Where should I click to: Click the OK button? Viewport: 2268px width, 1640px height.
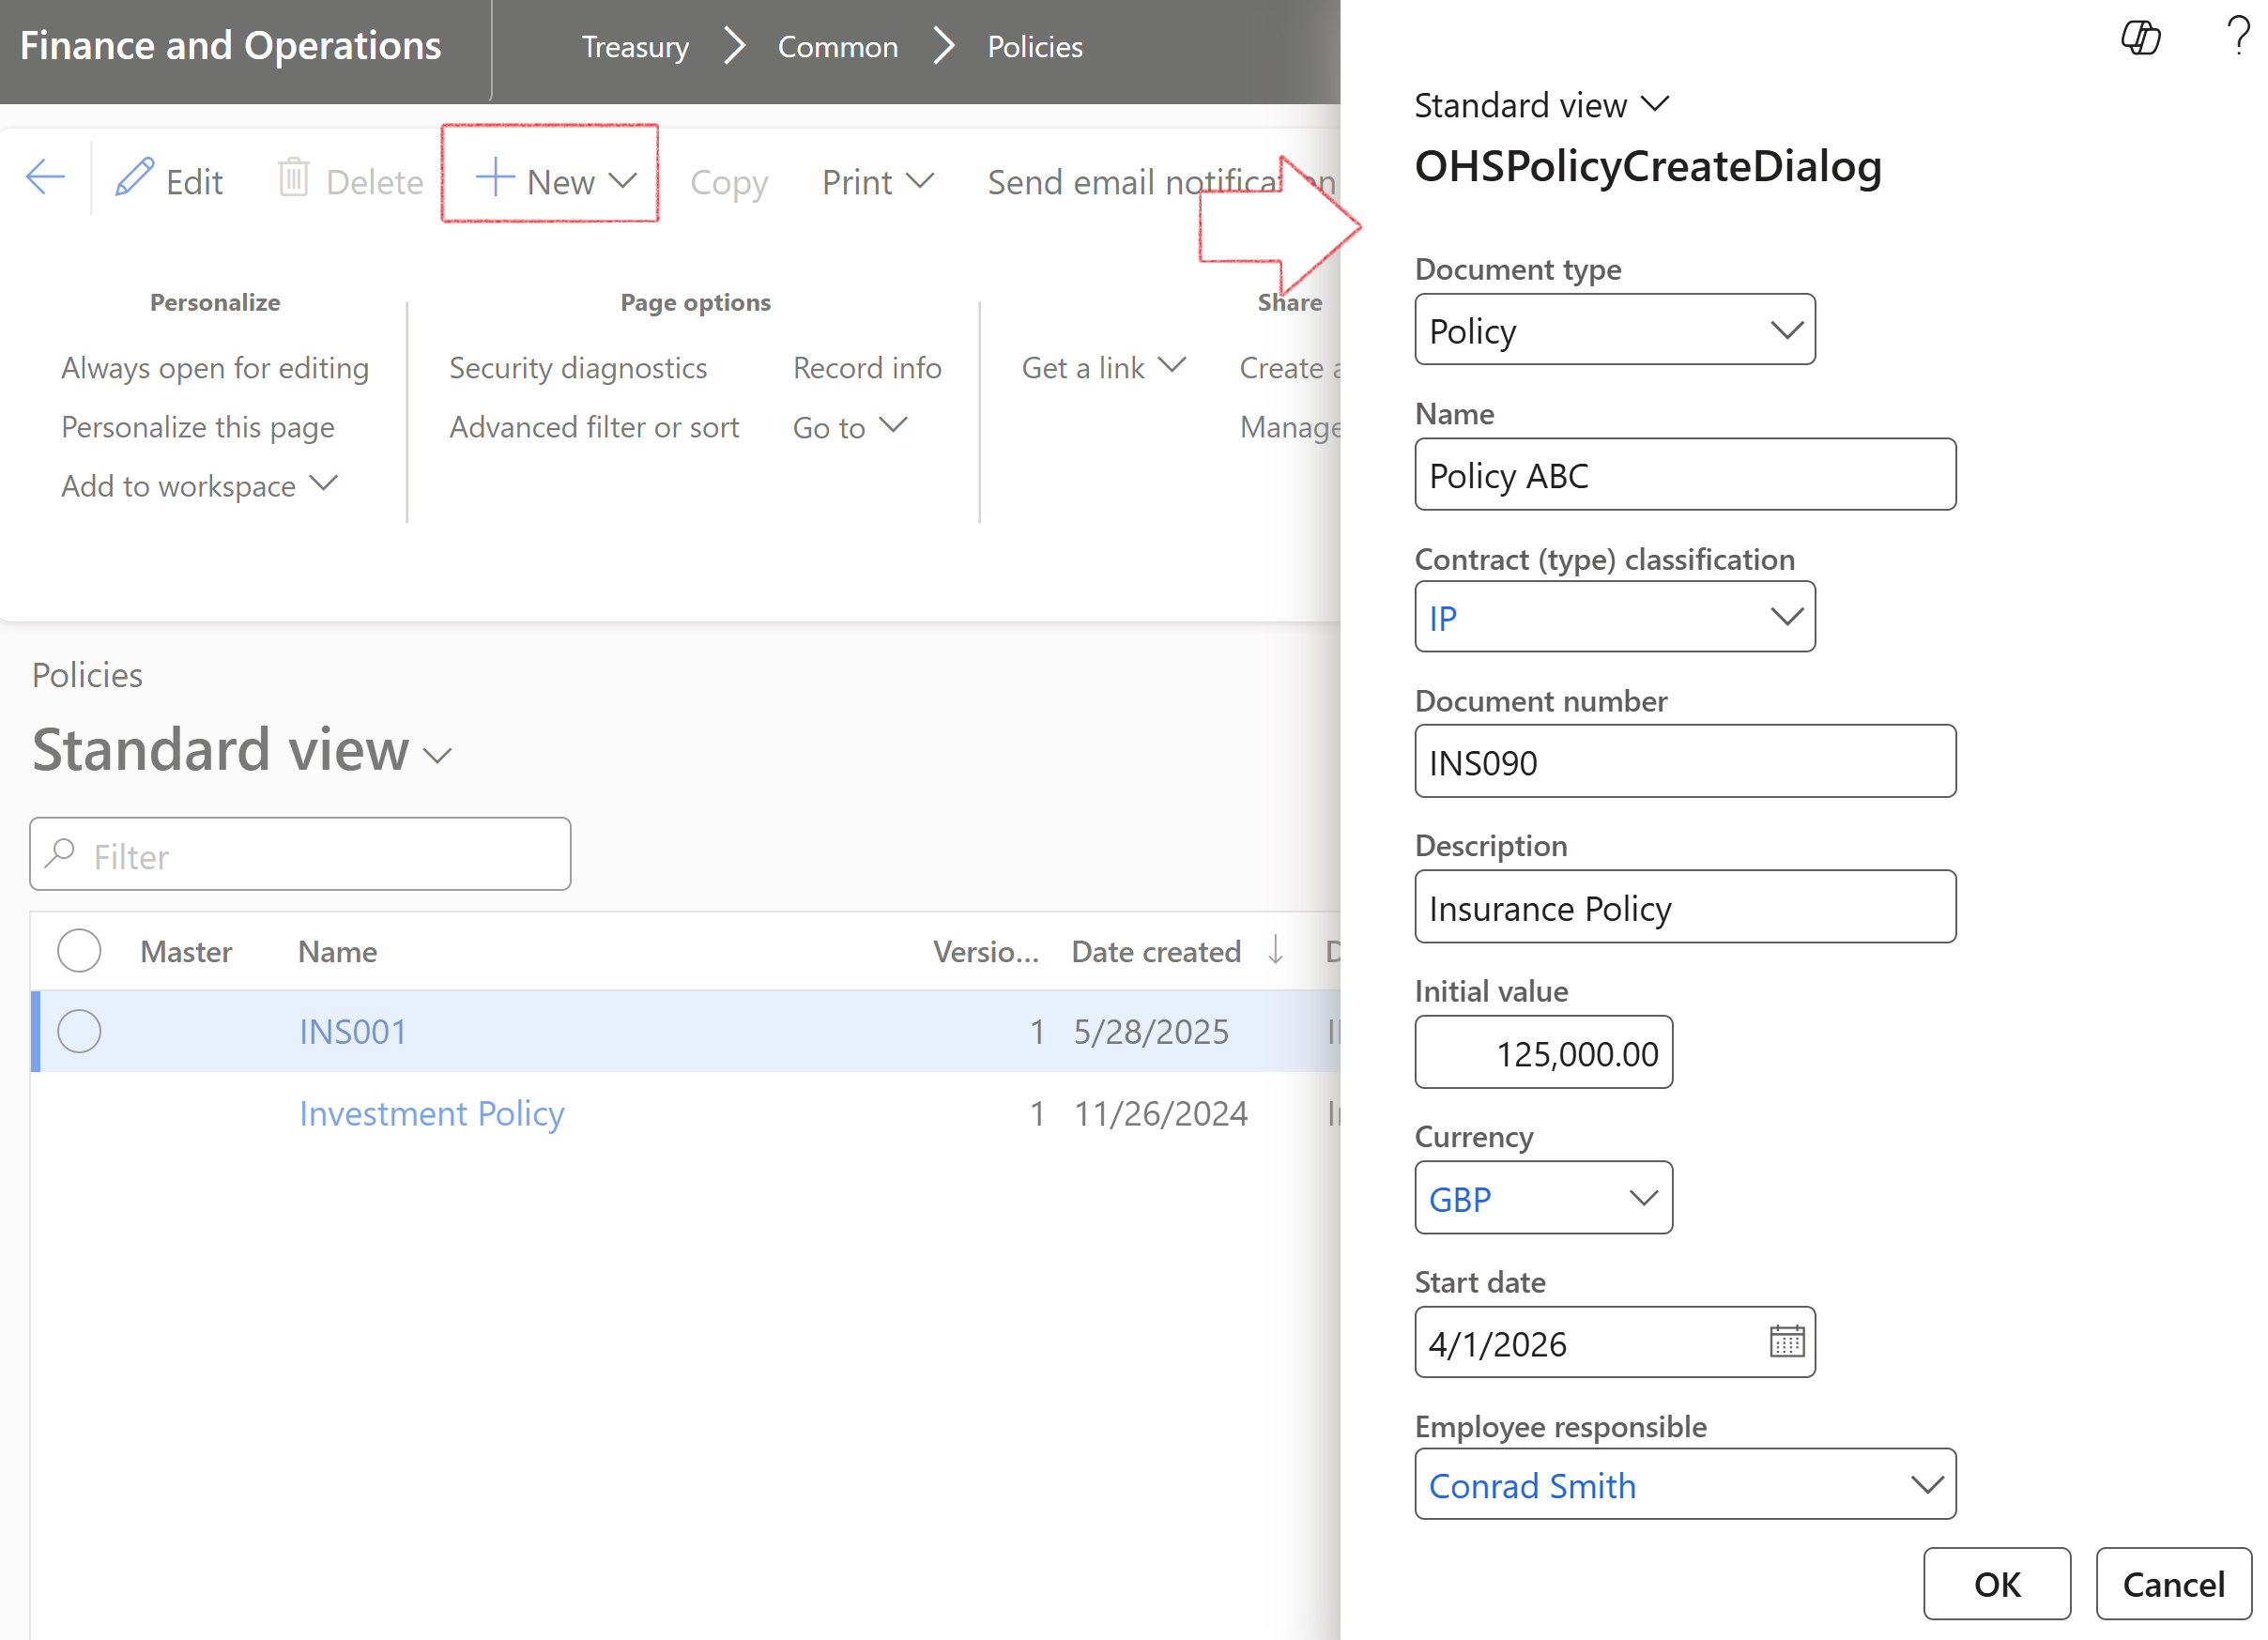[1996, 1584]
